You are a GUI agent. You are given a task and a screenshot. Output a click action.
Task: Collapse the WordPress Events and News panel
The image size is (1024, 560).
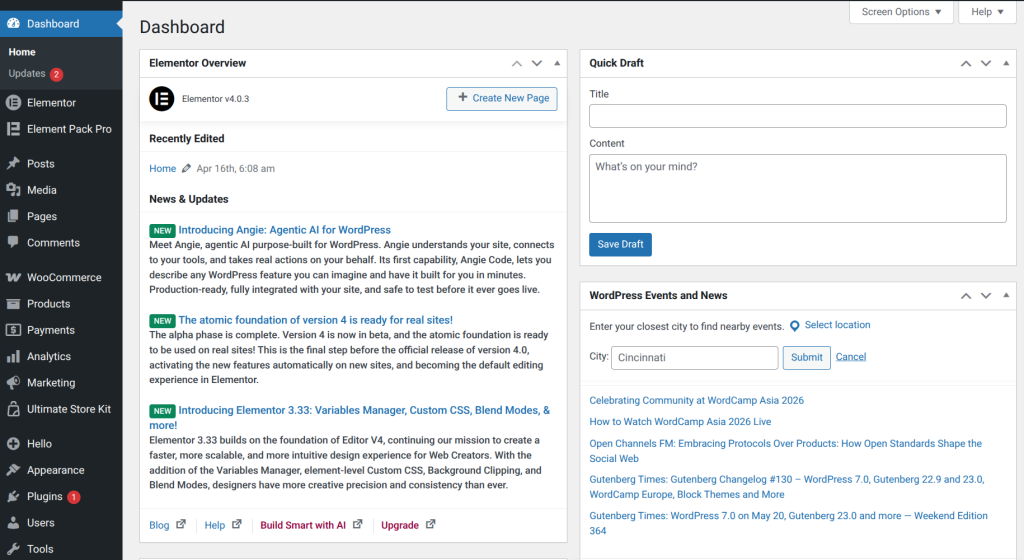click(1006, 296)
